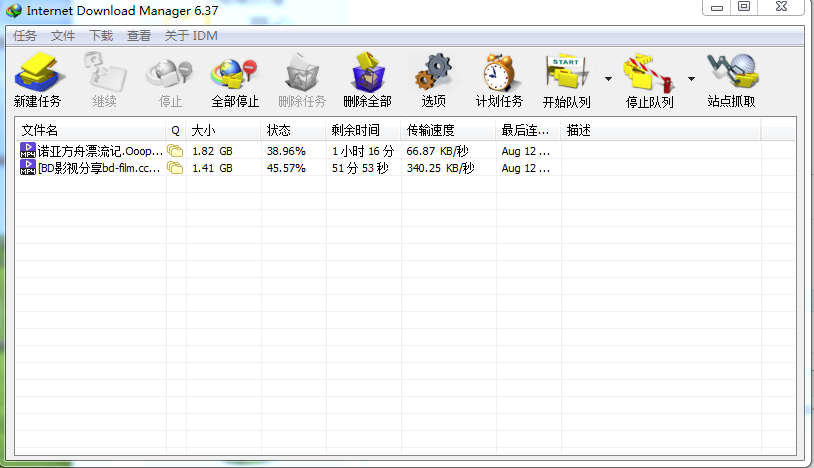Viewport: 814px width, 468px height.
Task: Click the 全部停止 (stop all) icon
Action: tap(235, 74)
